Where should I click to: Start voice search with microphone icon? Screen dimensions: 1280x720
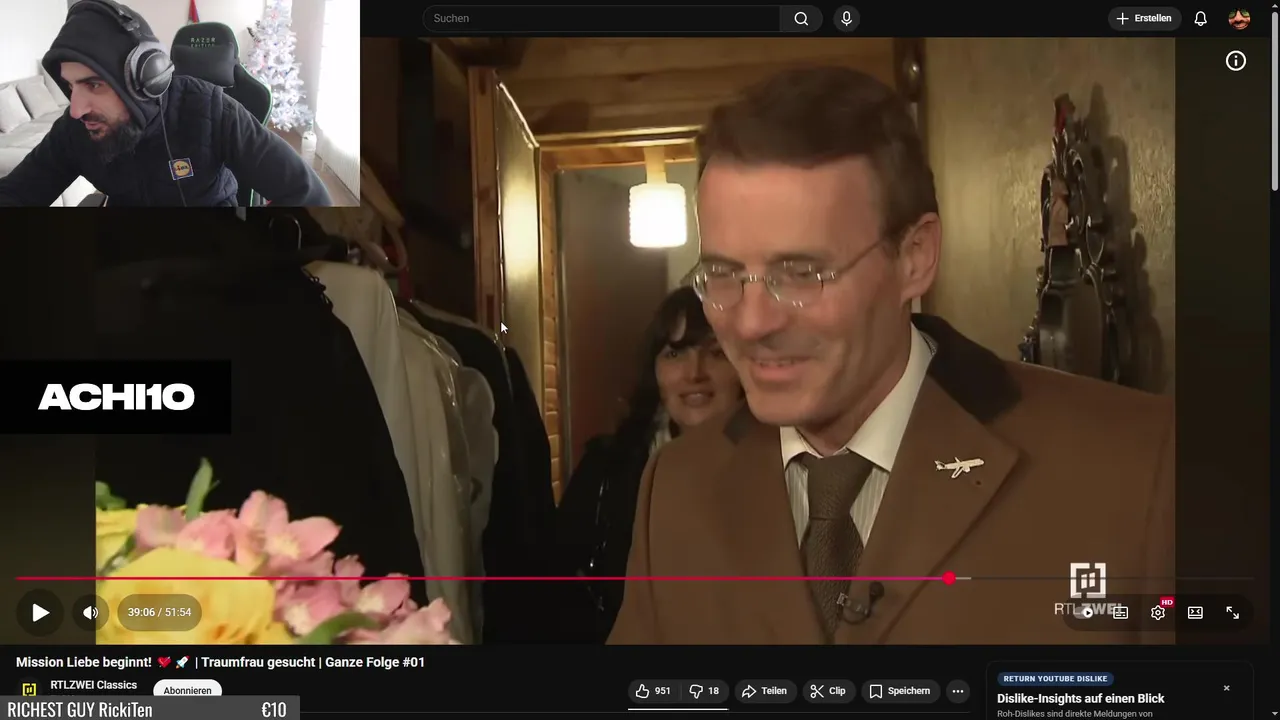point(847,18)
